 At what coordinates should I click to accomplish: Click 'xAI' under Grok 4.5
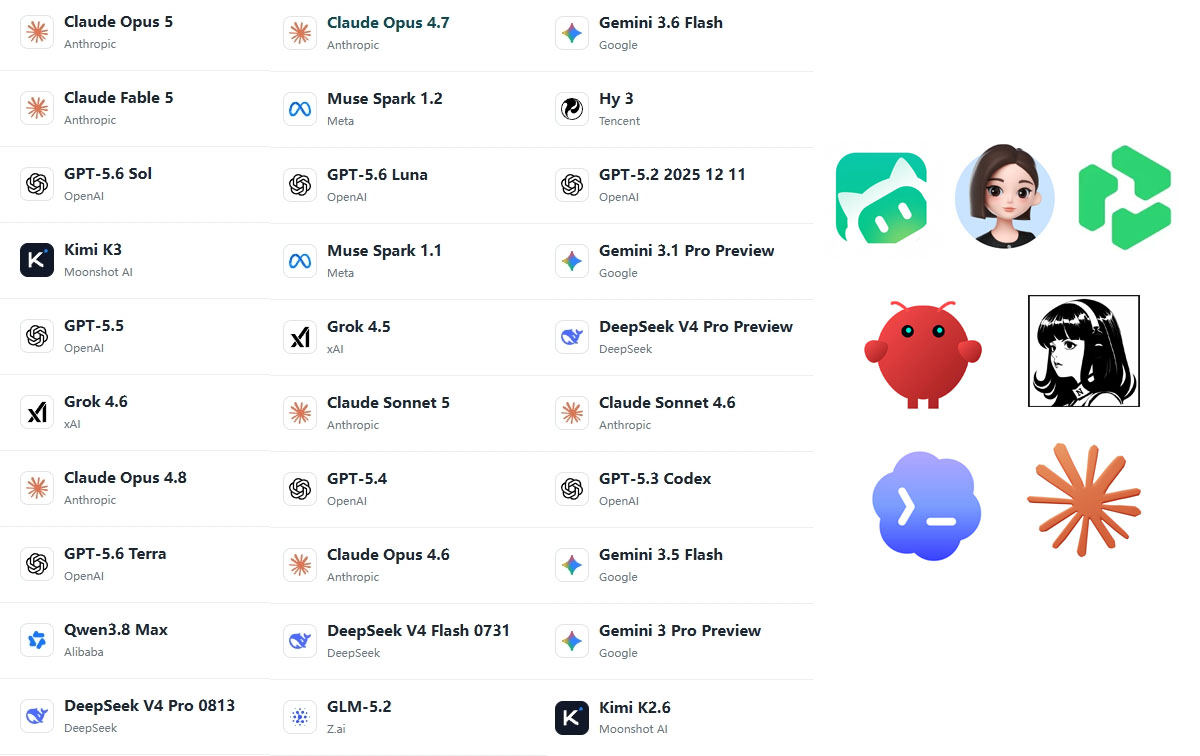[x=335, y=349]
